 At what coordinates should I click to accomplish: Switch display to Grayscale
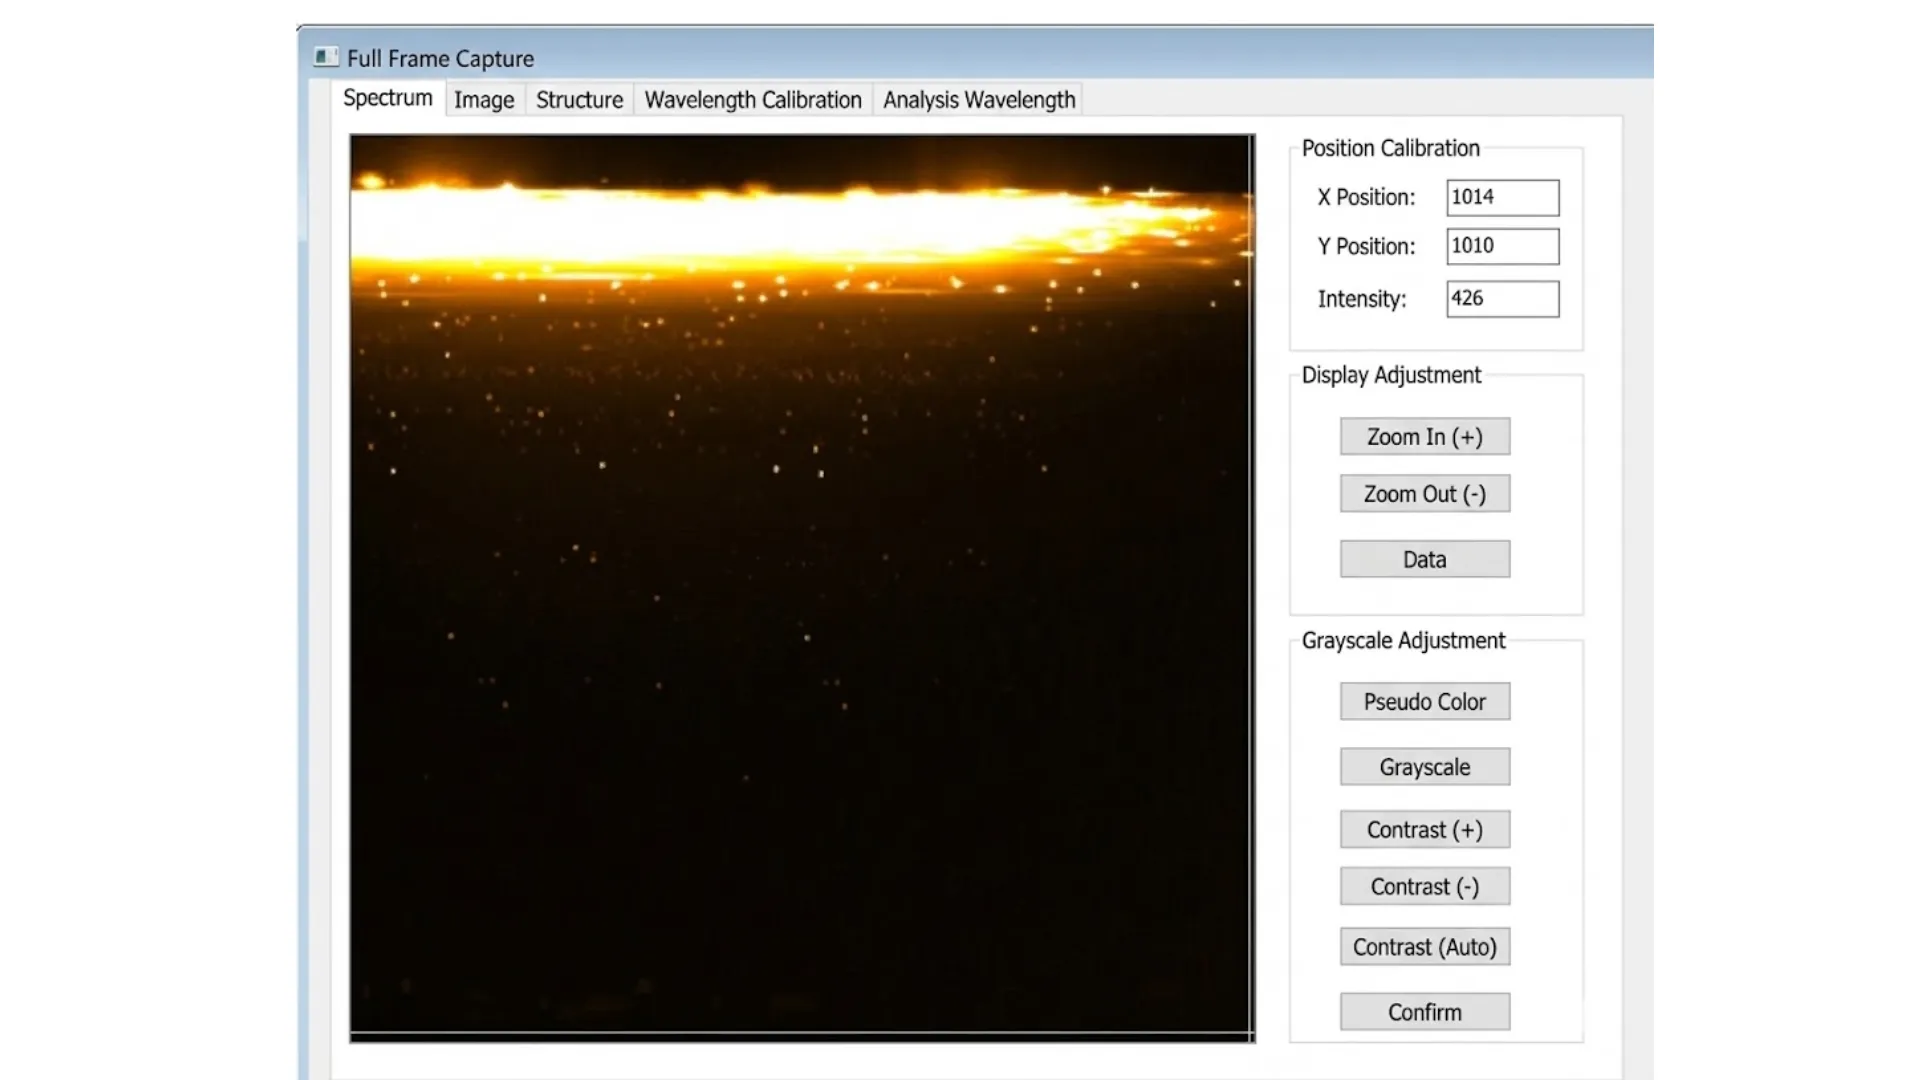tap(1425, 767)
